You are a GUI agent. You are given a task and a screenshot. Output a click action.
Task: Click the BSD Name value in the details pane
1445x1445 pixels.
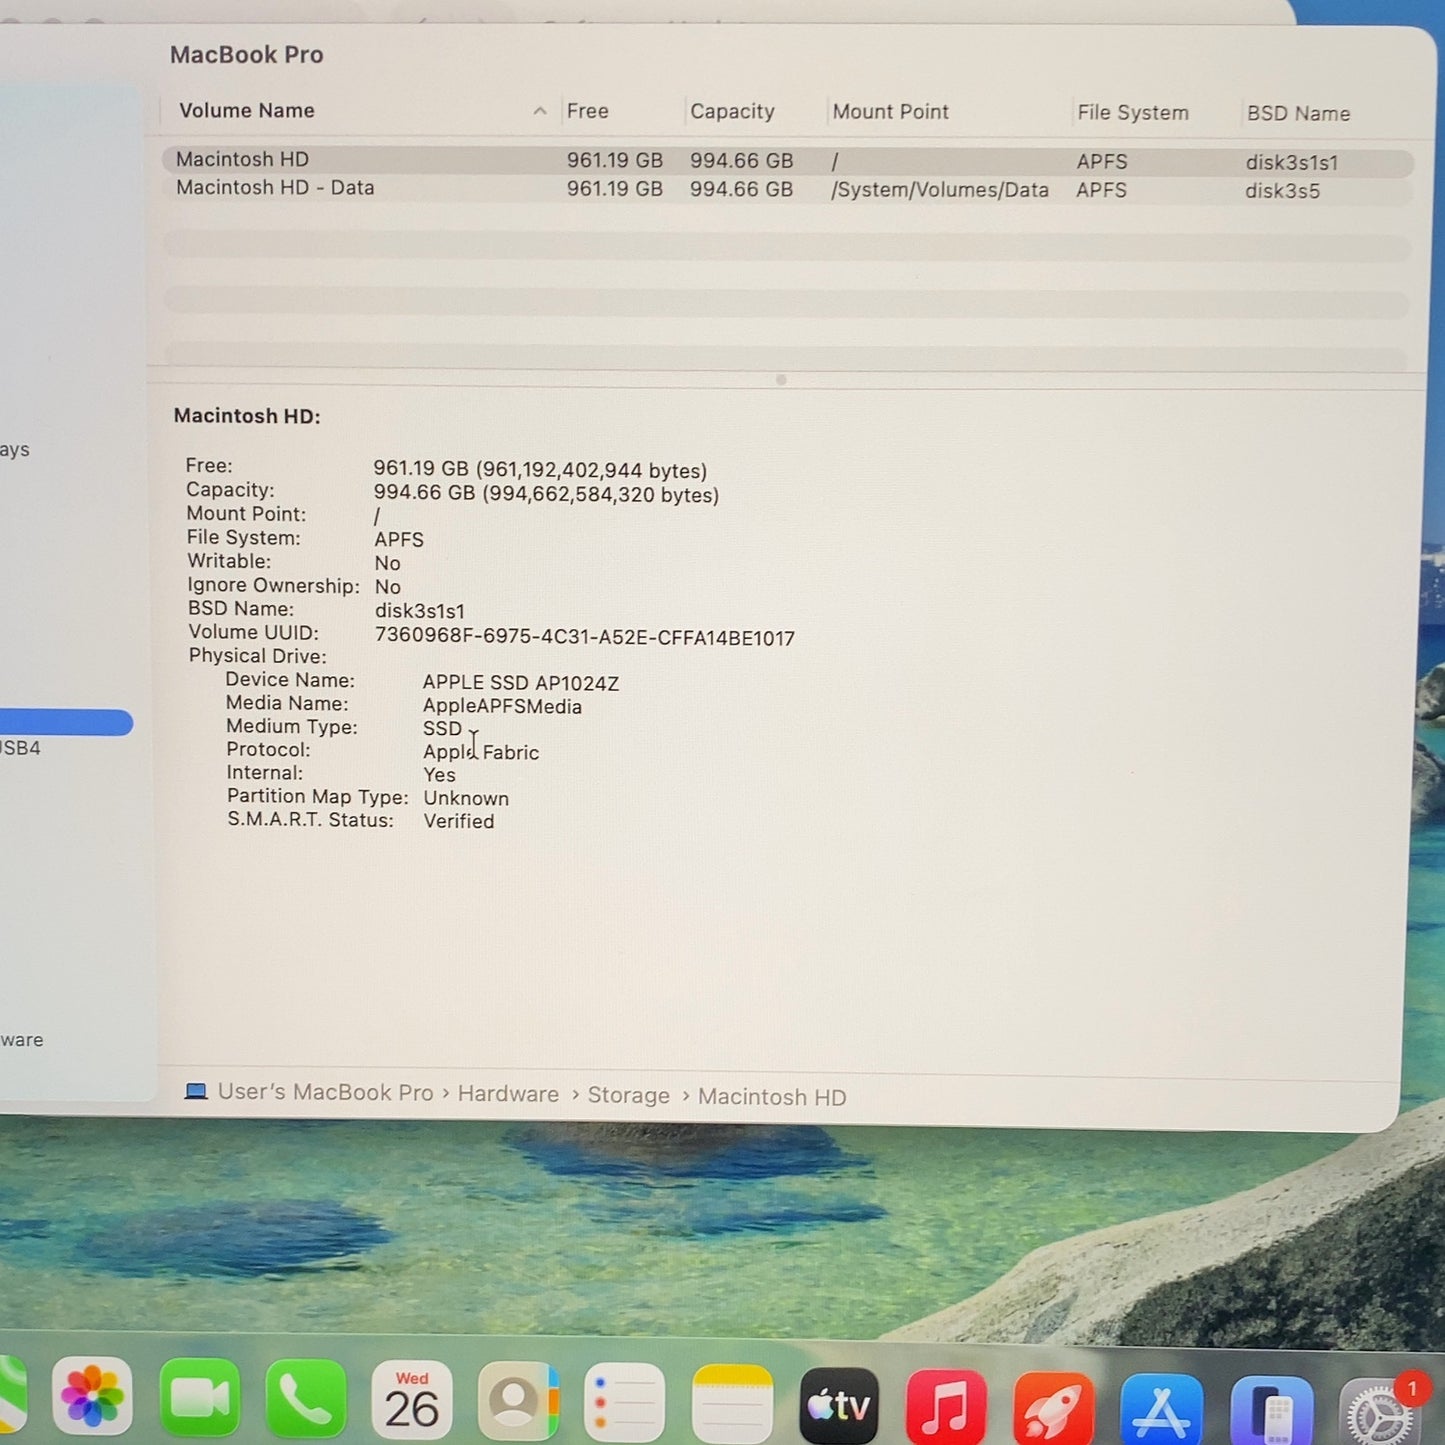(420, 611)
